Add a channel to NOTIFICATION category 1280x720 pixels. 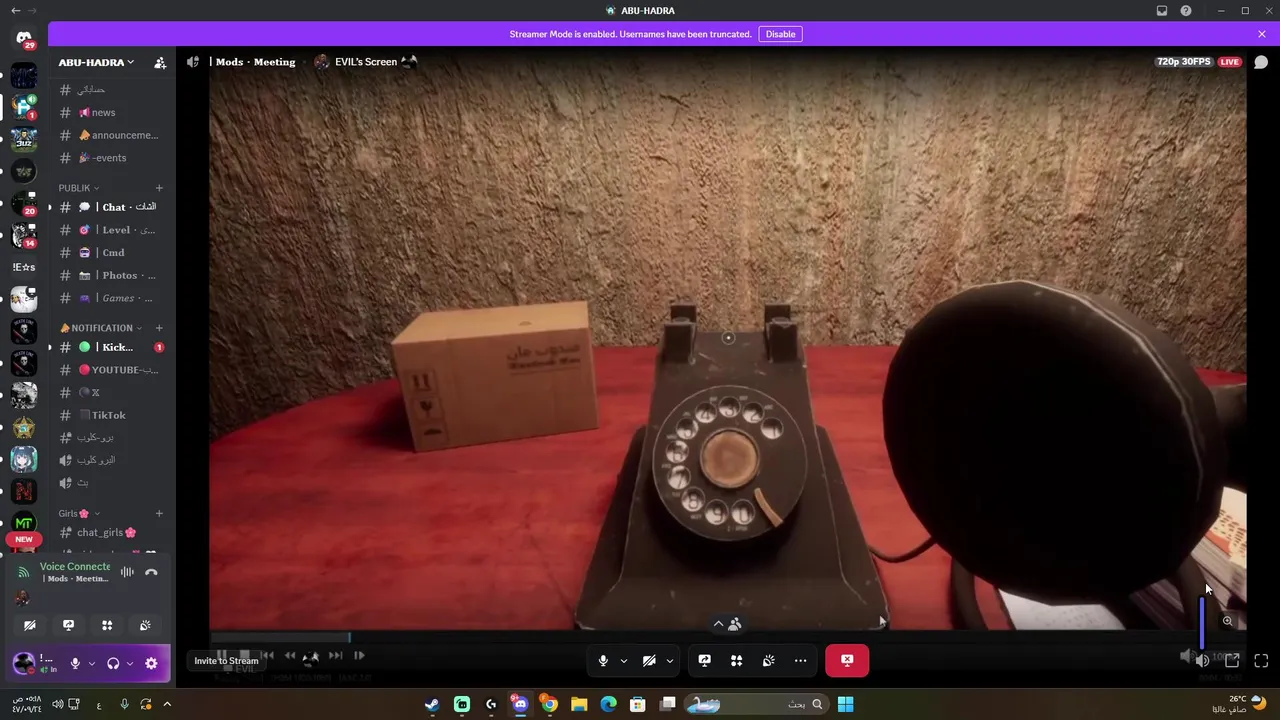point(159,328)
